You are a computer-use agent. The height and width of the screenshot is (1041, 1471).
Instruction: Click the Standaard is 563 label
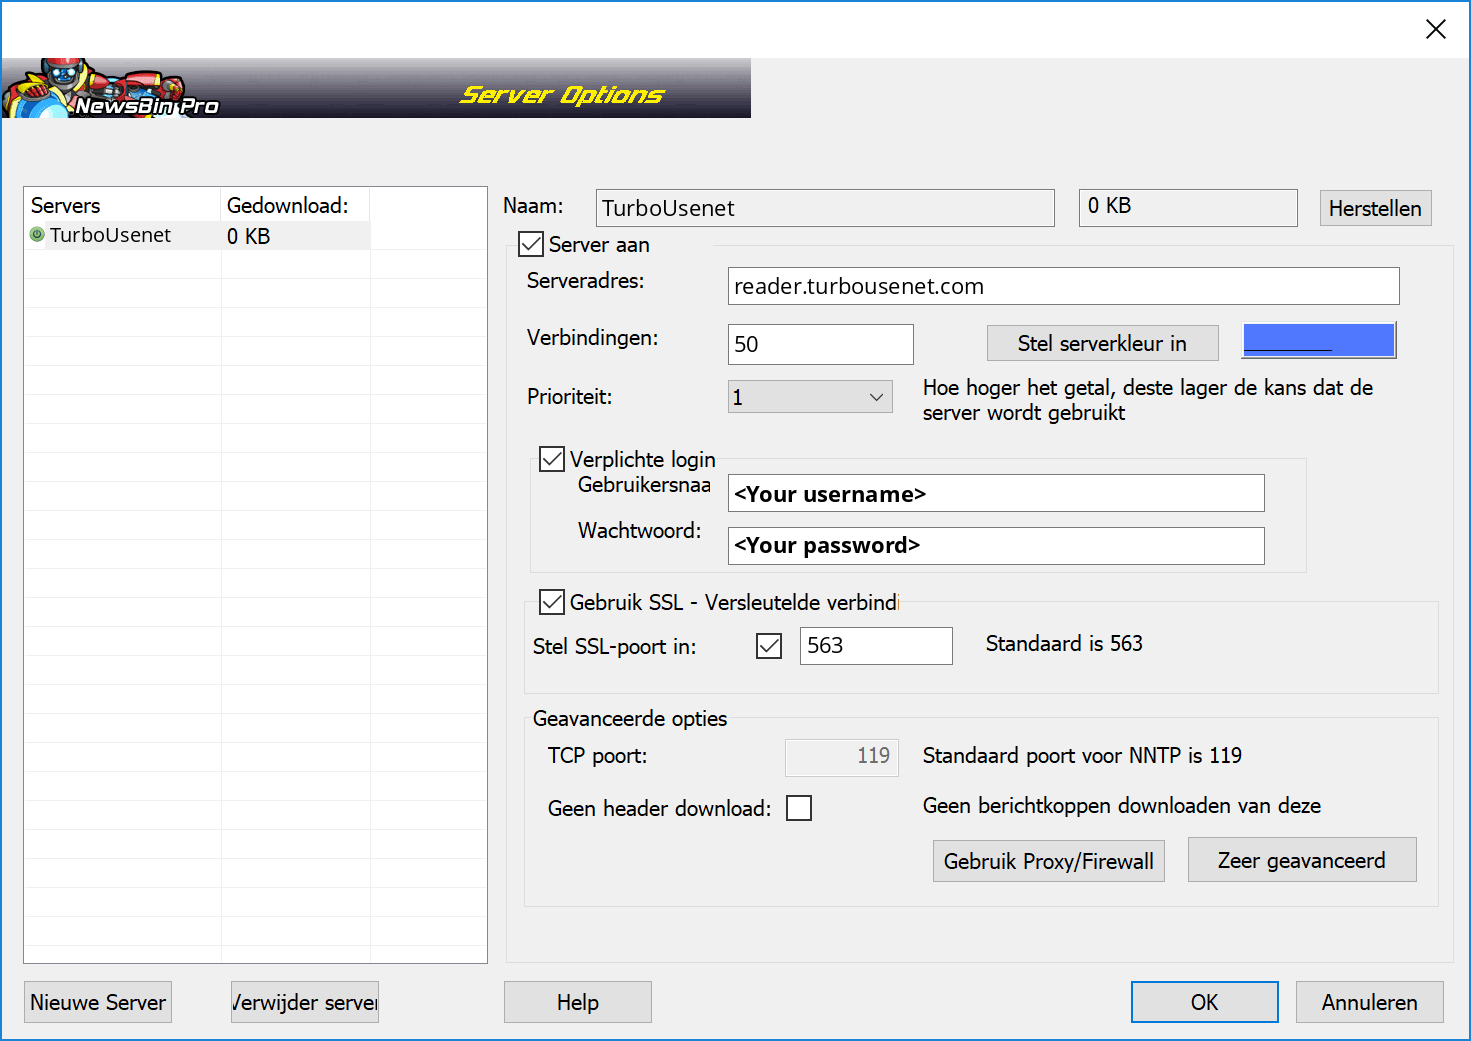point(1064,643)
